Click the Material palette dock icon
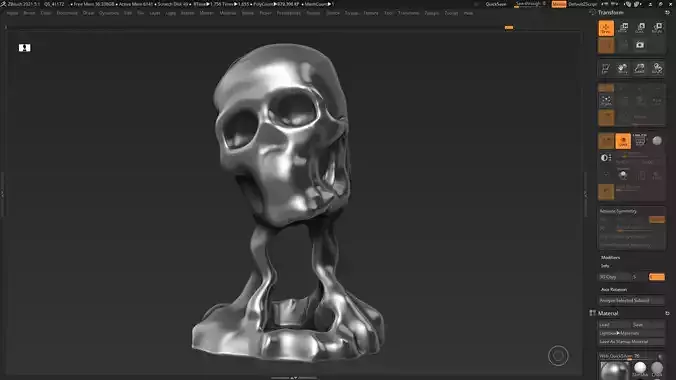This screenshot has width=676, height=380. coord(667,313)
